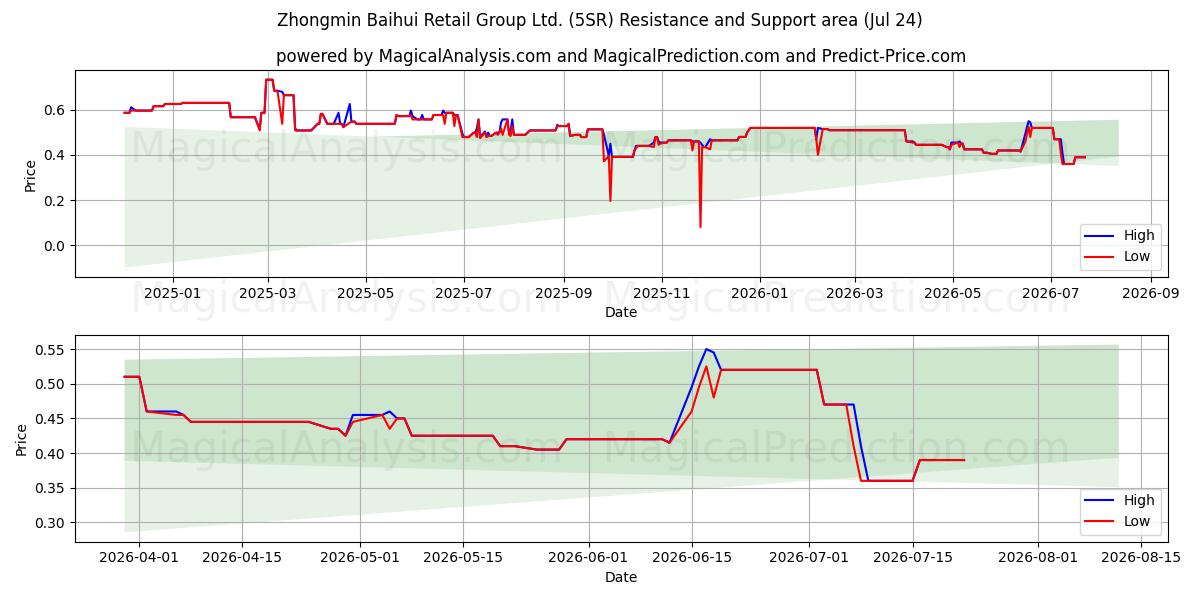Click the '2026-05-15' date tick on the bottom chart
The height and width of the screenshot is (600, 1200).
tap(463, 558)
